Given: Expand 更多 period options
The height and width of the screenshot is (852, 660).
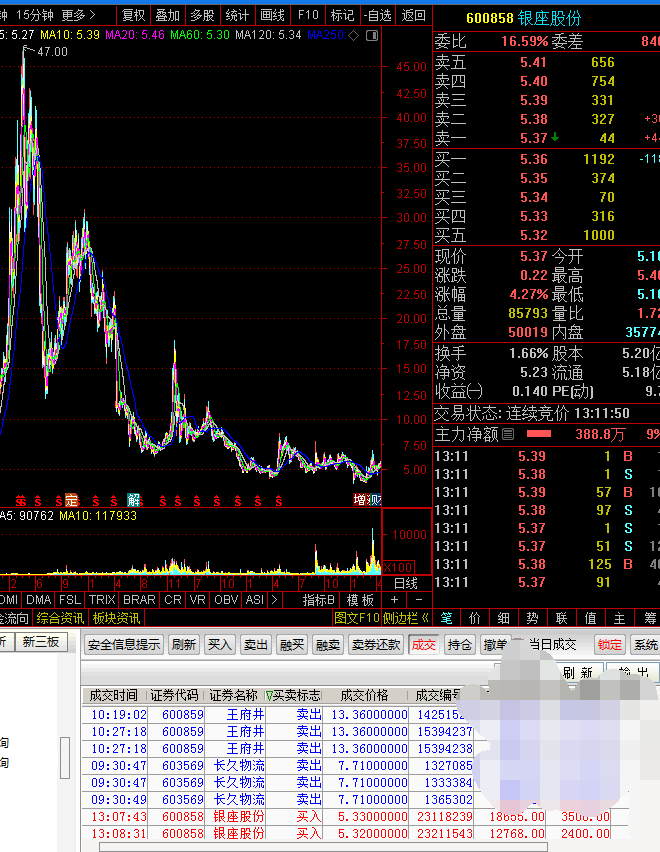Looking at the screenshot, I should click(x=78, y=15).
